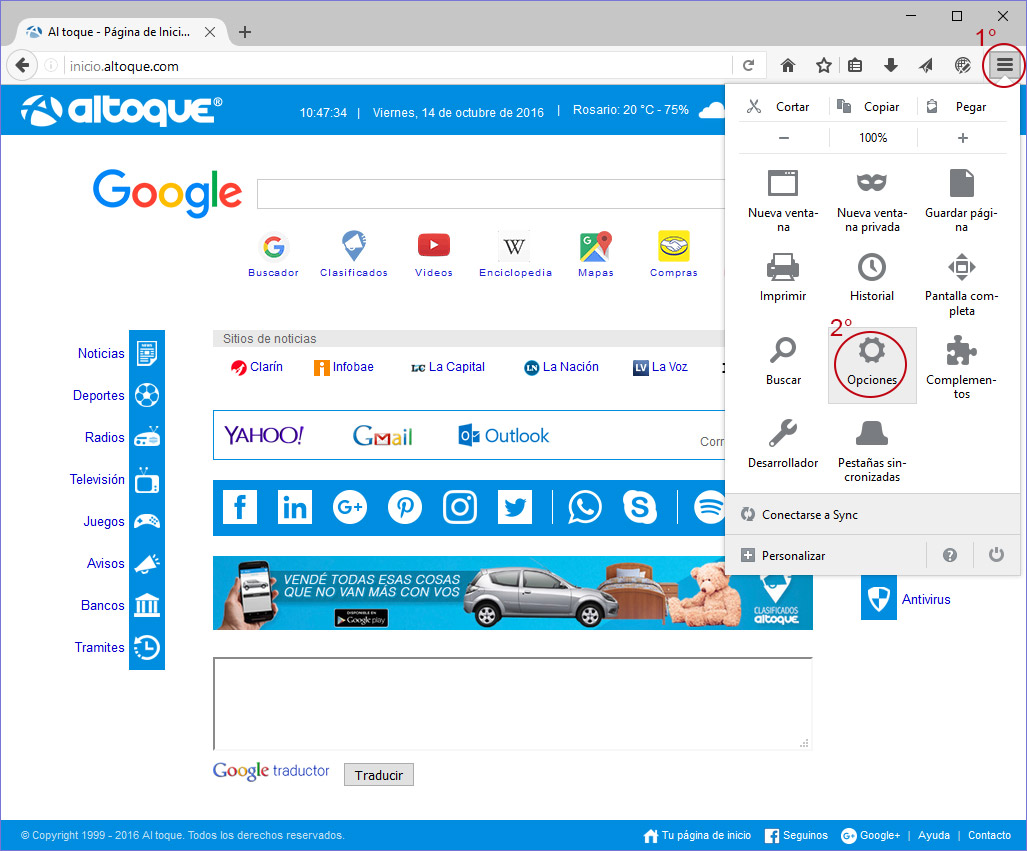Click the power quit icon in menu

click(996, 555)
